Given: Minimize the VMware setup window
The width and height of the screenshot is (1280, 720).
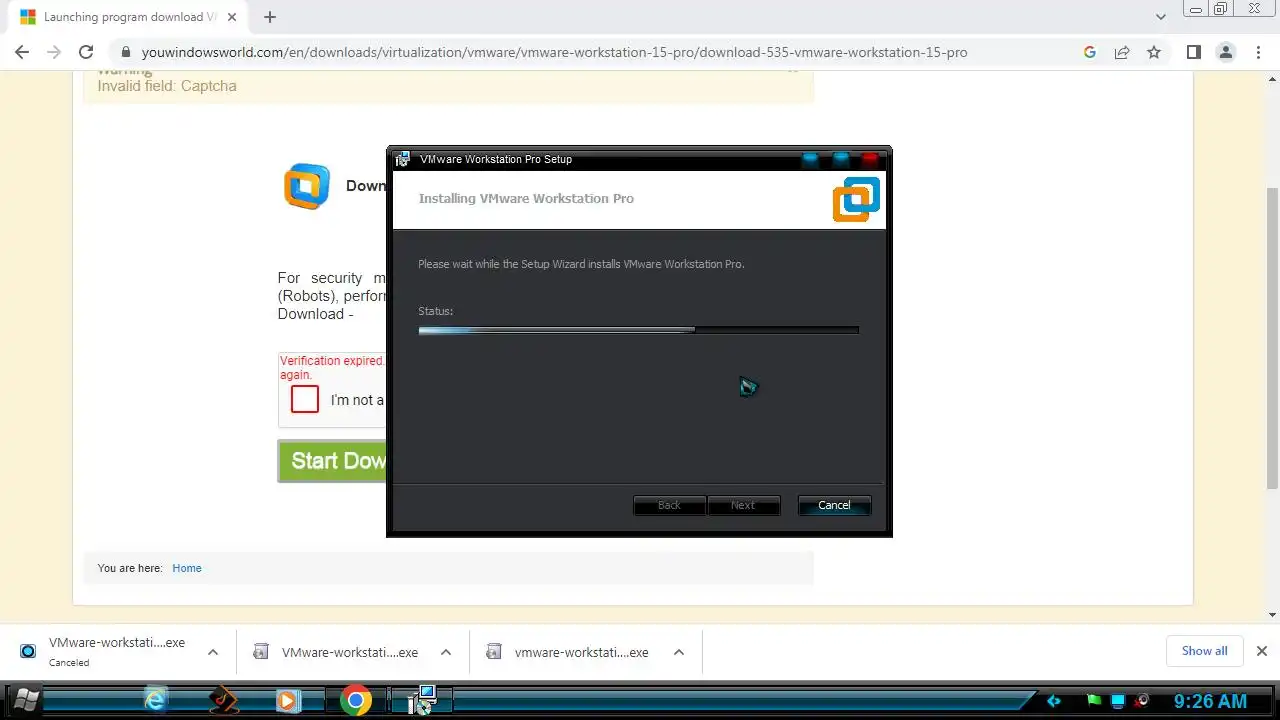Looking at the screenshot, I should point(810,158).
